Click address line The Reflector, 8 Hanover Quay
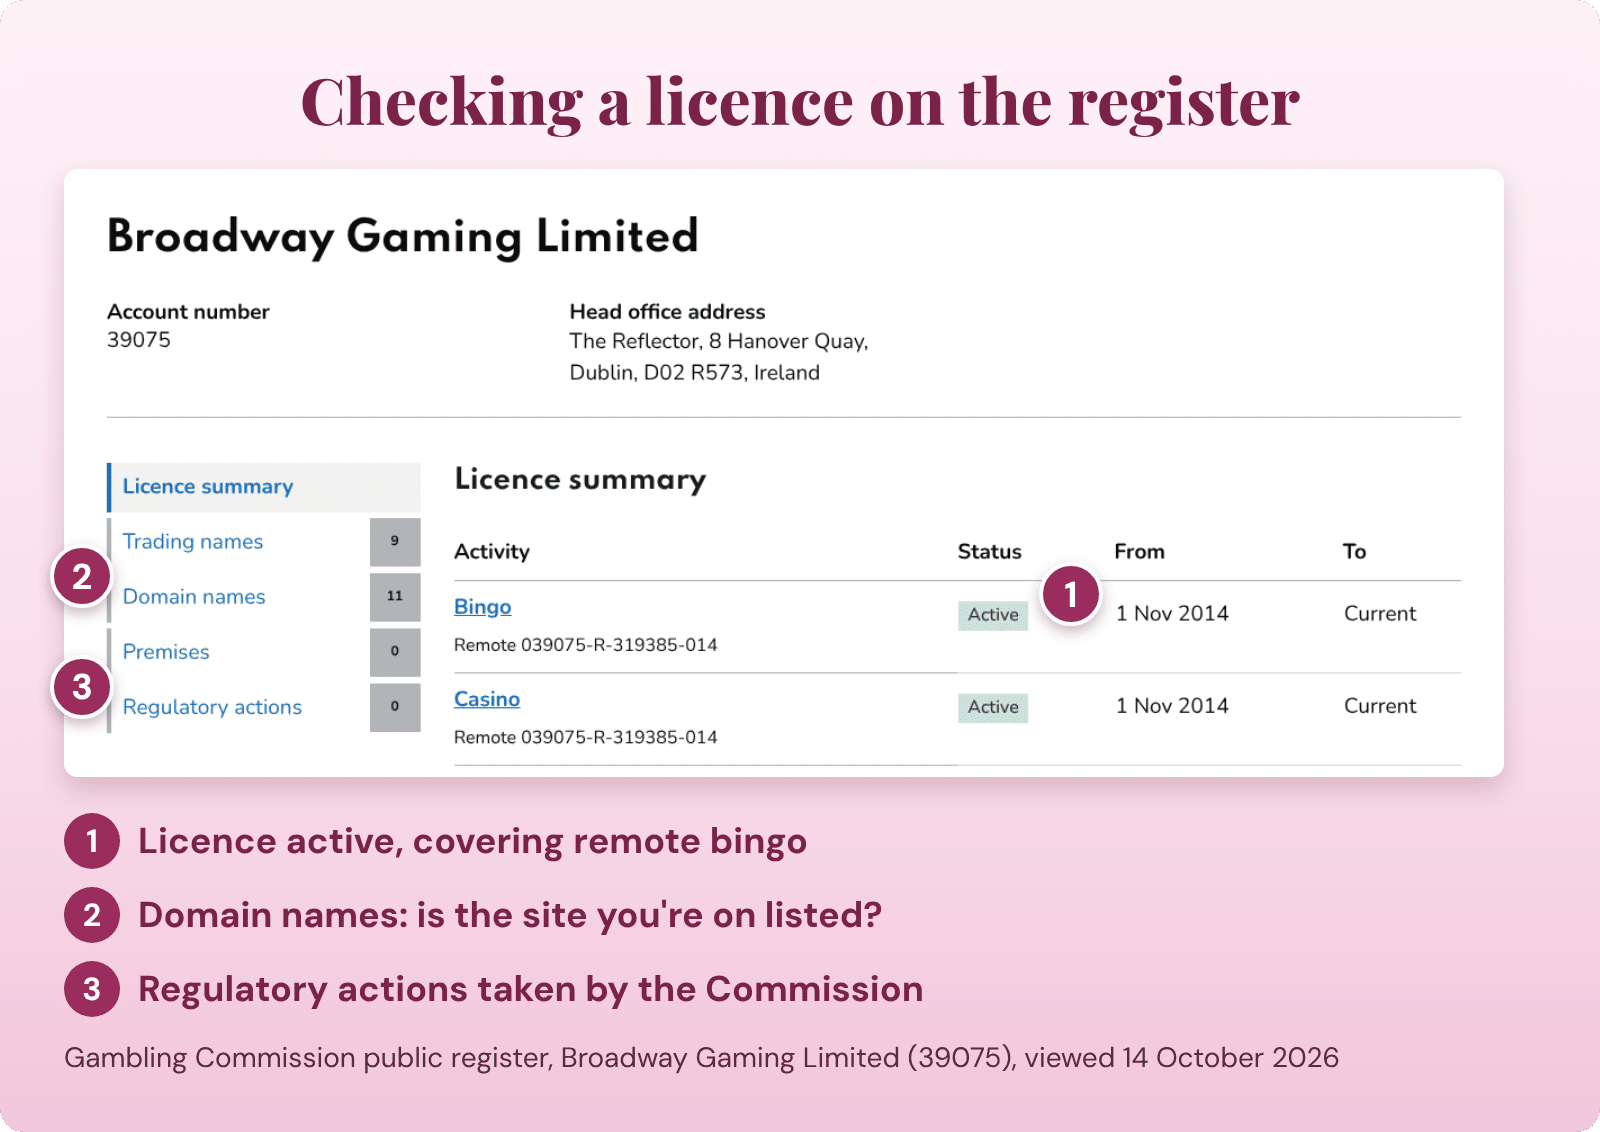 point(719,342)
